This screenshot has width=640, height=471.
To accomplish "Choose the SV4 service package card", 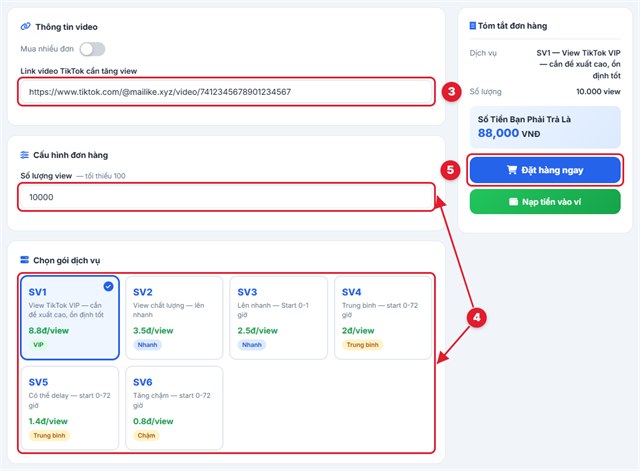I will [383, 318].
